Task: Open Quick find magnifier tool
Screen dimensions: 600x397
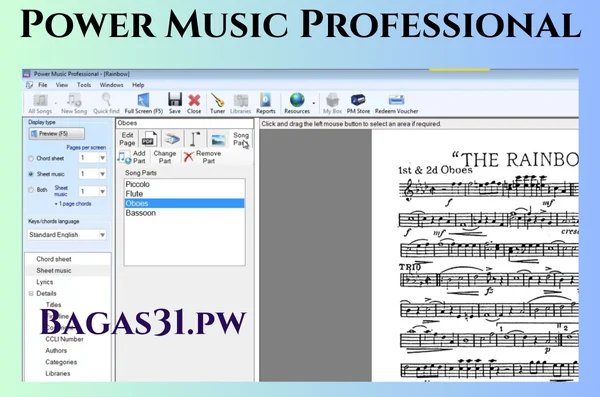Action: 106,104
